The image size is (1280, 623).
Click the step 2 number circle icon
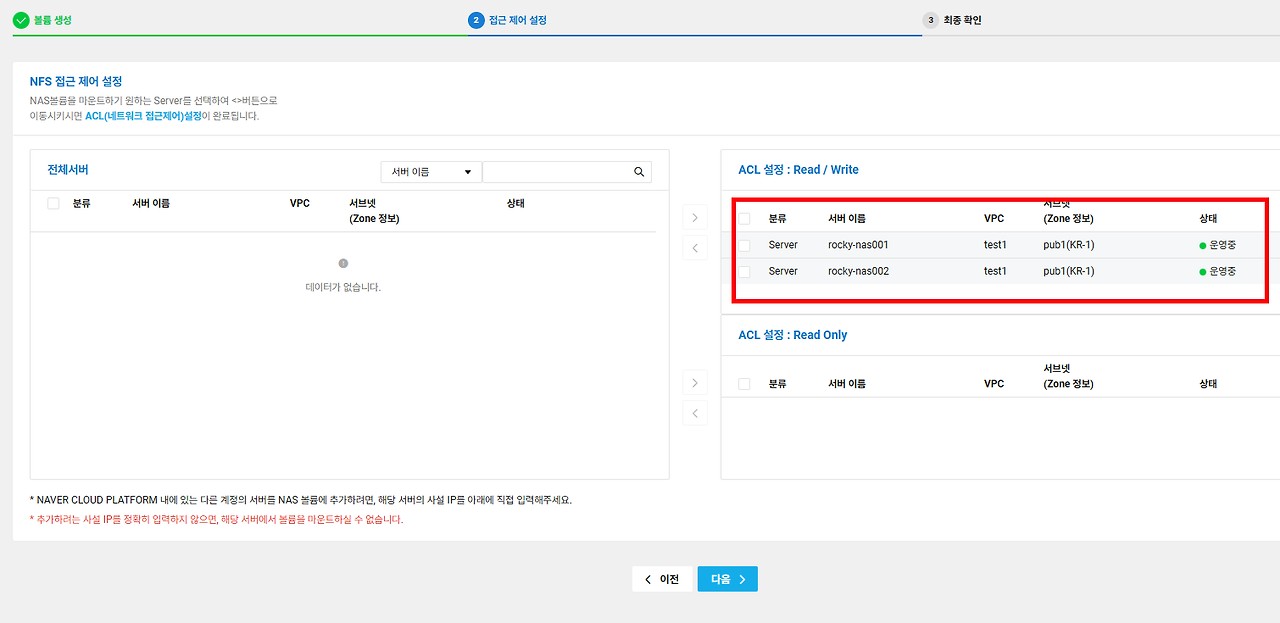pyautogui.click(x=476, y=20)
